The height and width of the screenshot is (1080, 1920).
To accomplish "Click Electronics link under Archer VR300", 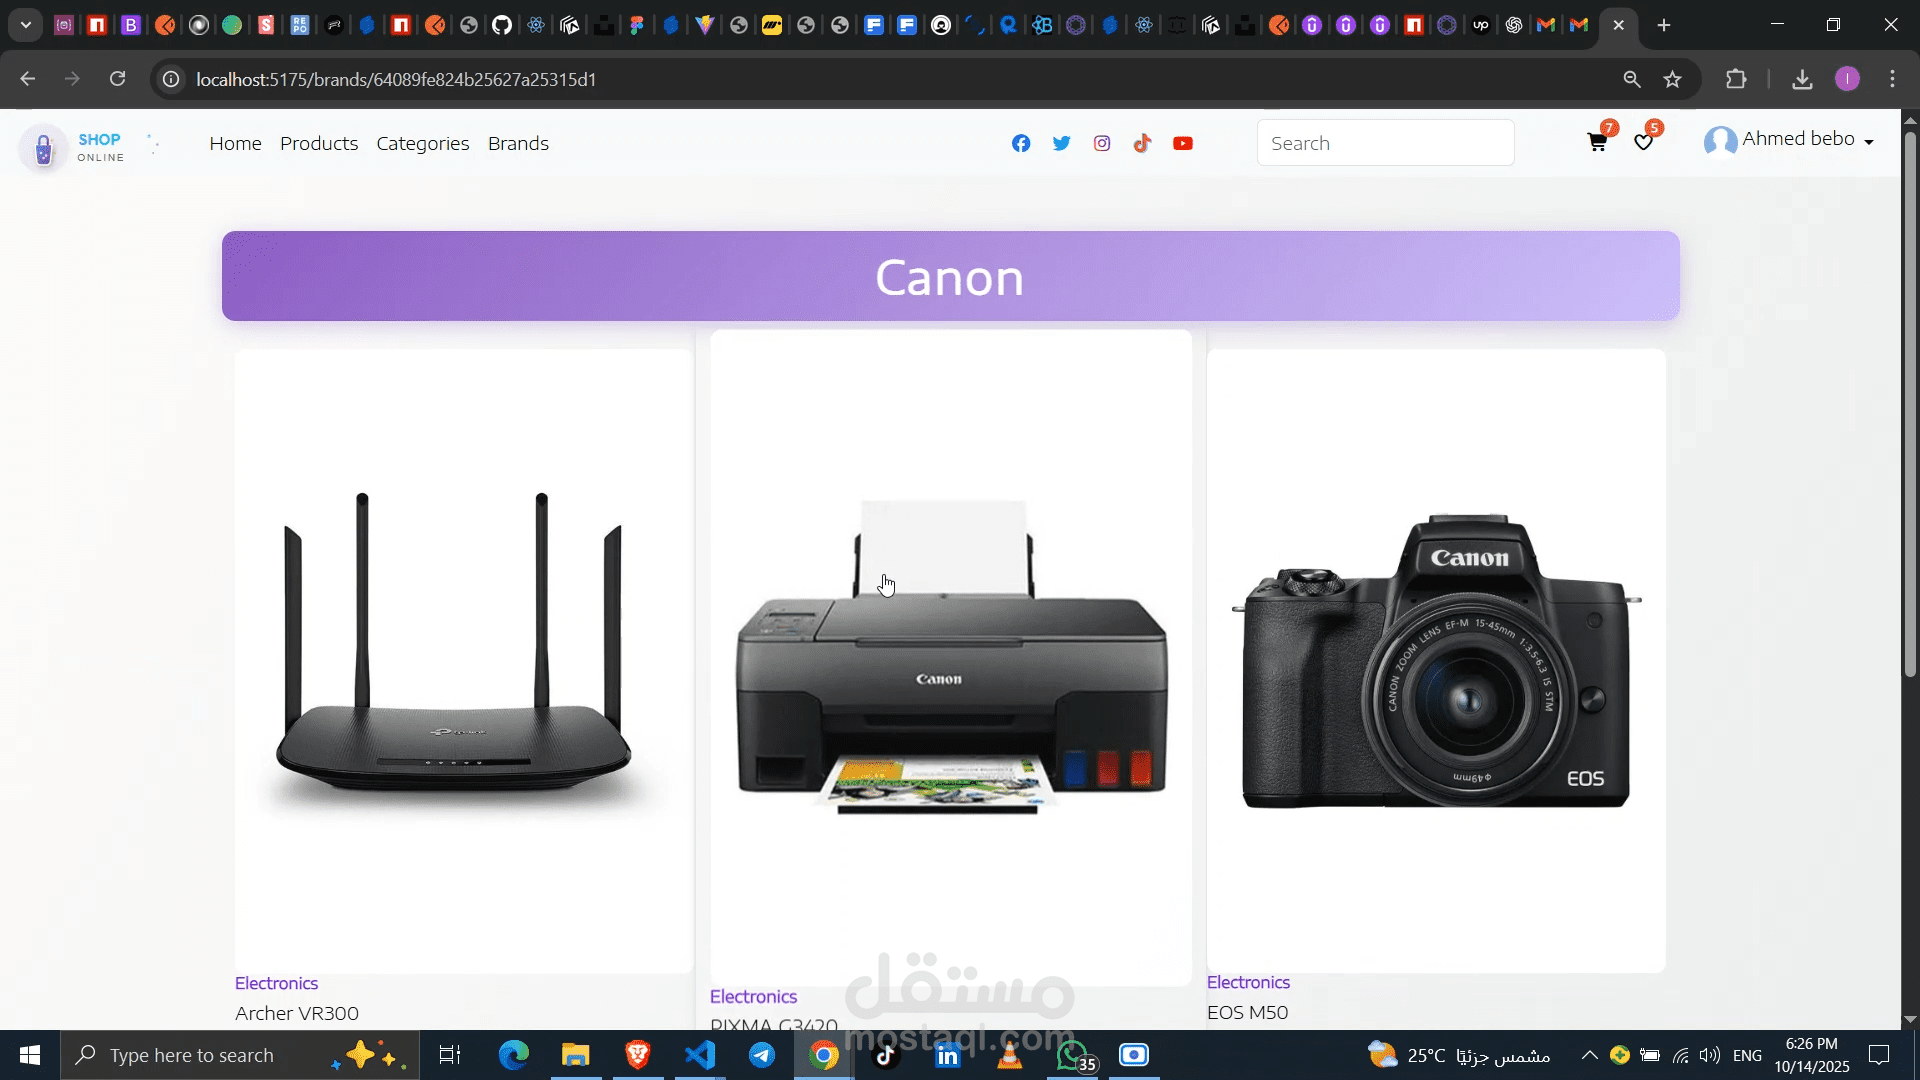I will coord(276,983).
